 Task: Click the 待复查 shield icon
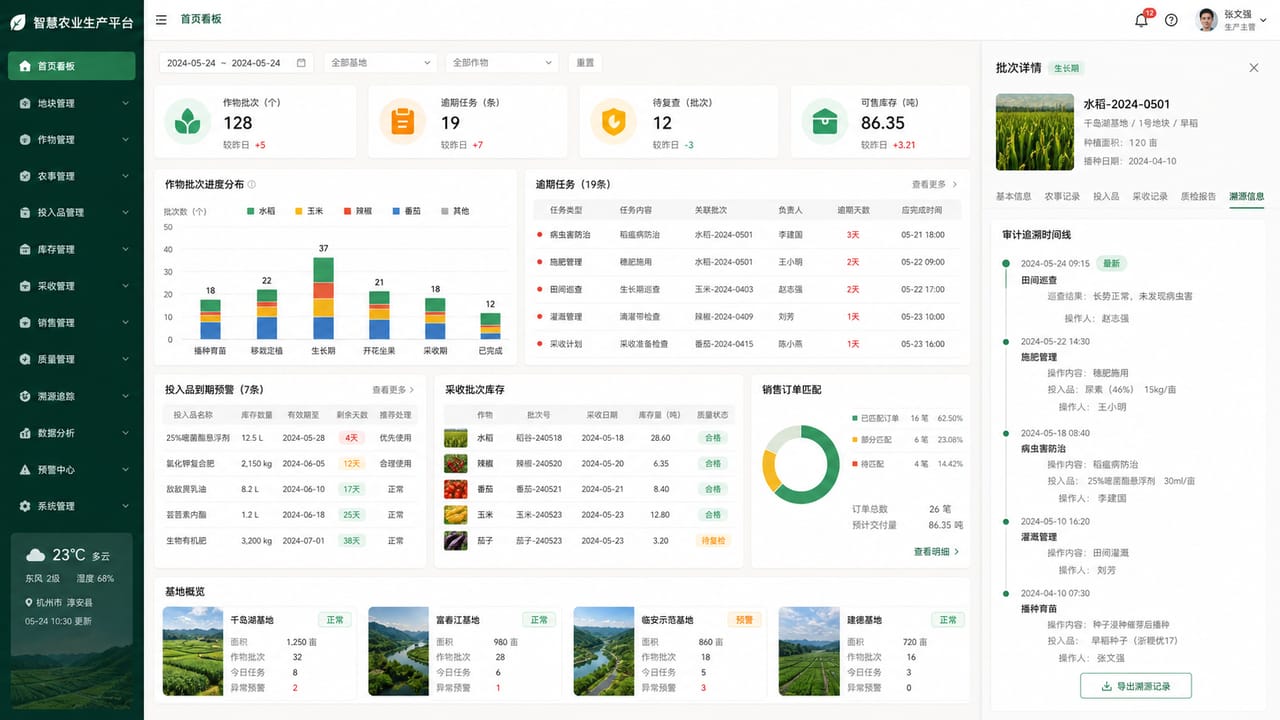click(613, 121)
